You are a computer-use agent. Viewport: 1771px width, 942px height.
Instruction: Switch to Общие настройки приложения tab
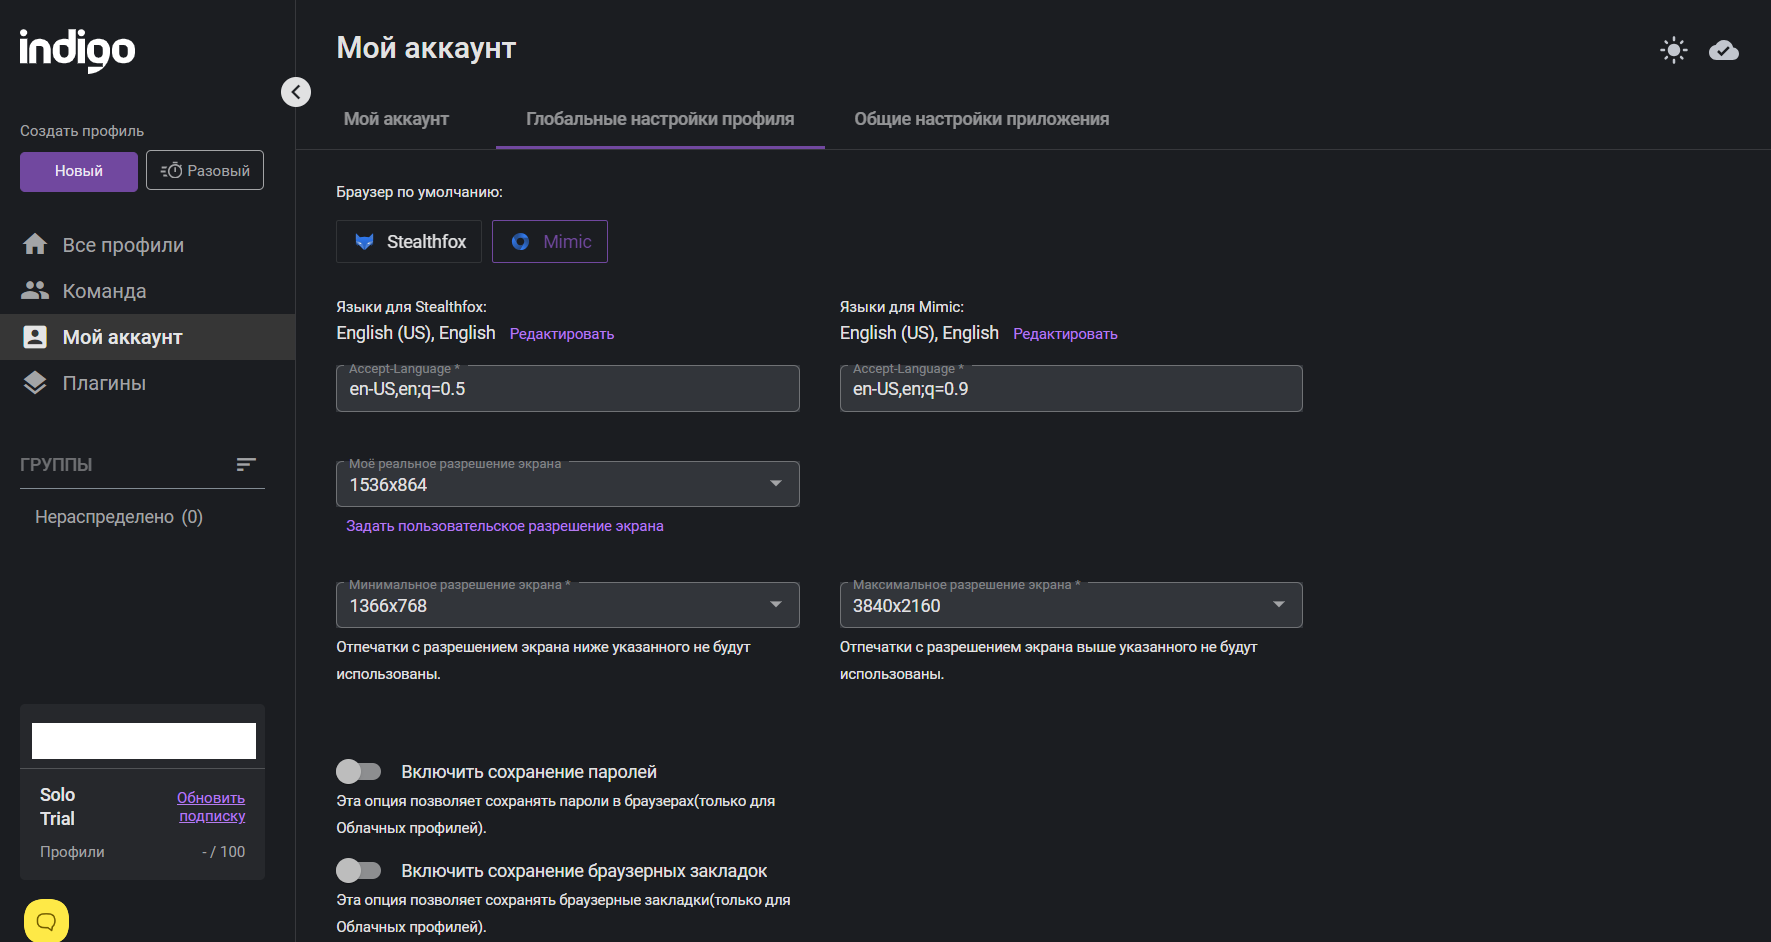coord(982,119)
